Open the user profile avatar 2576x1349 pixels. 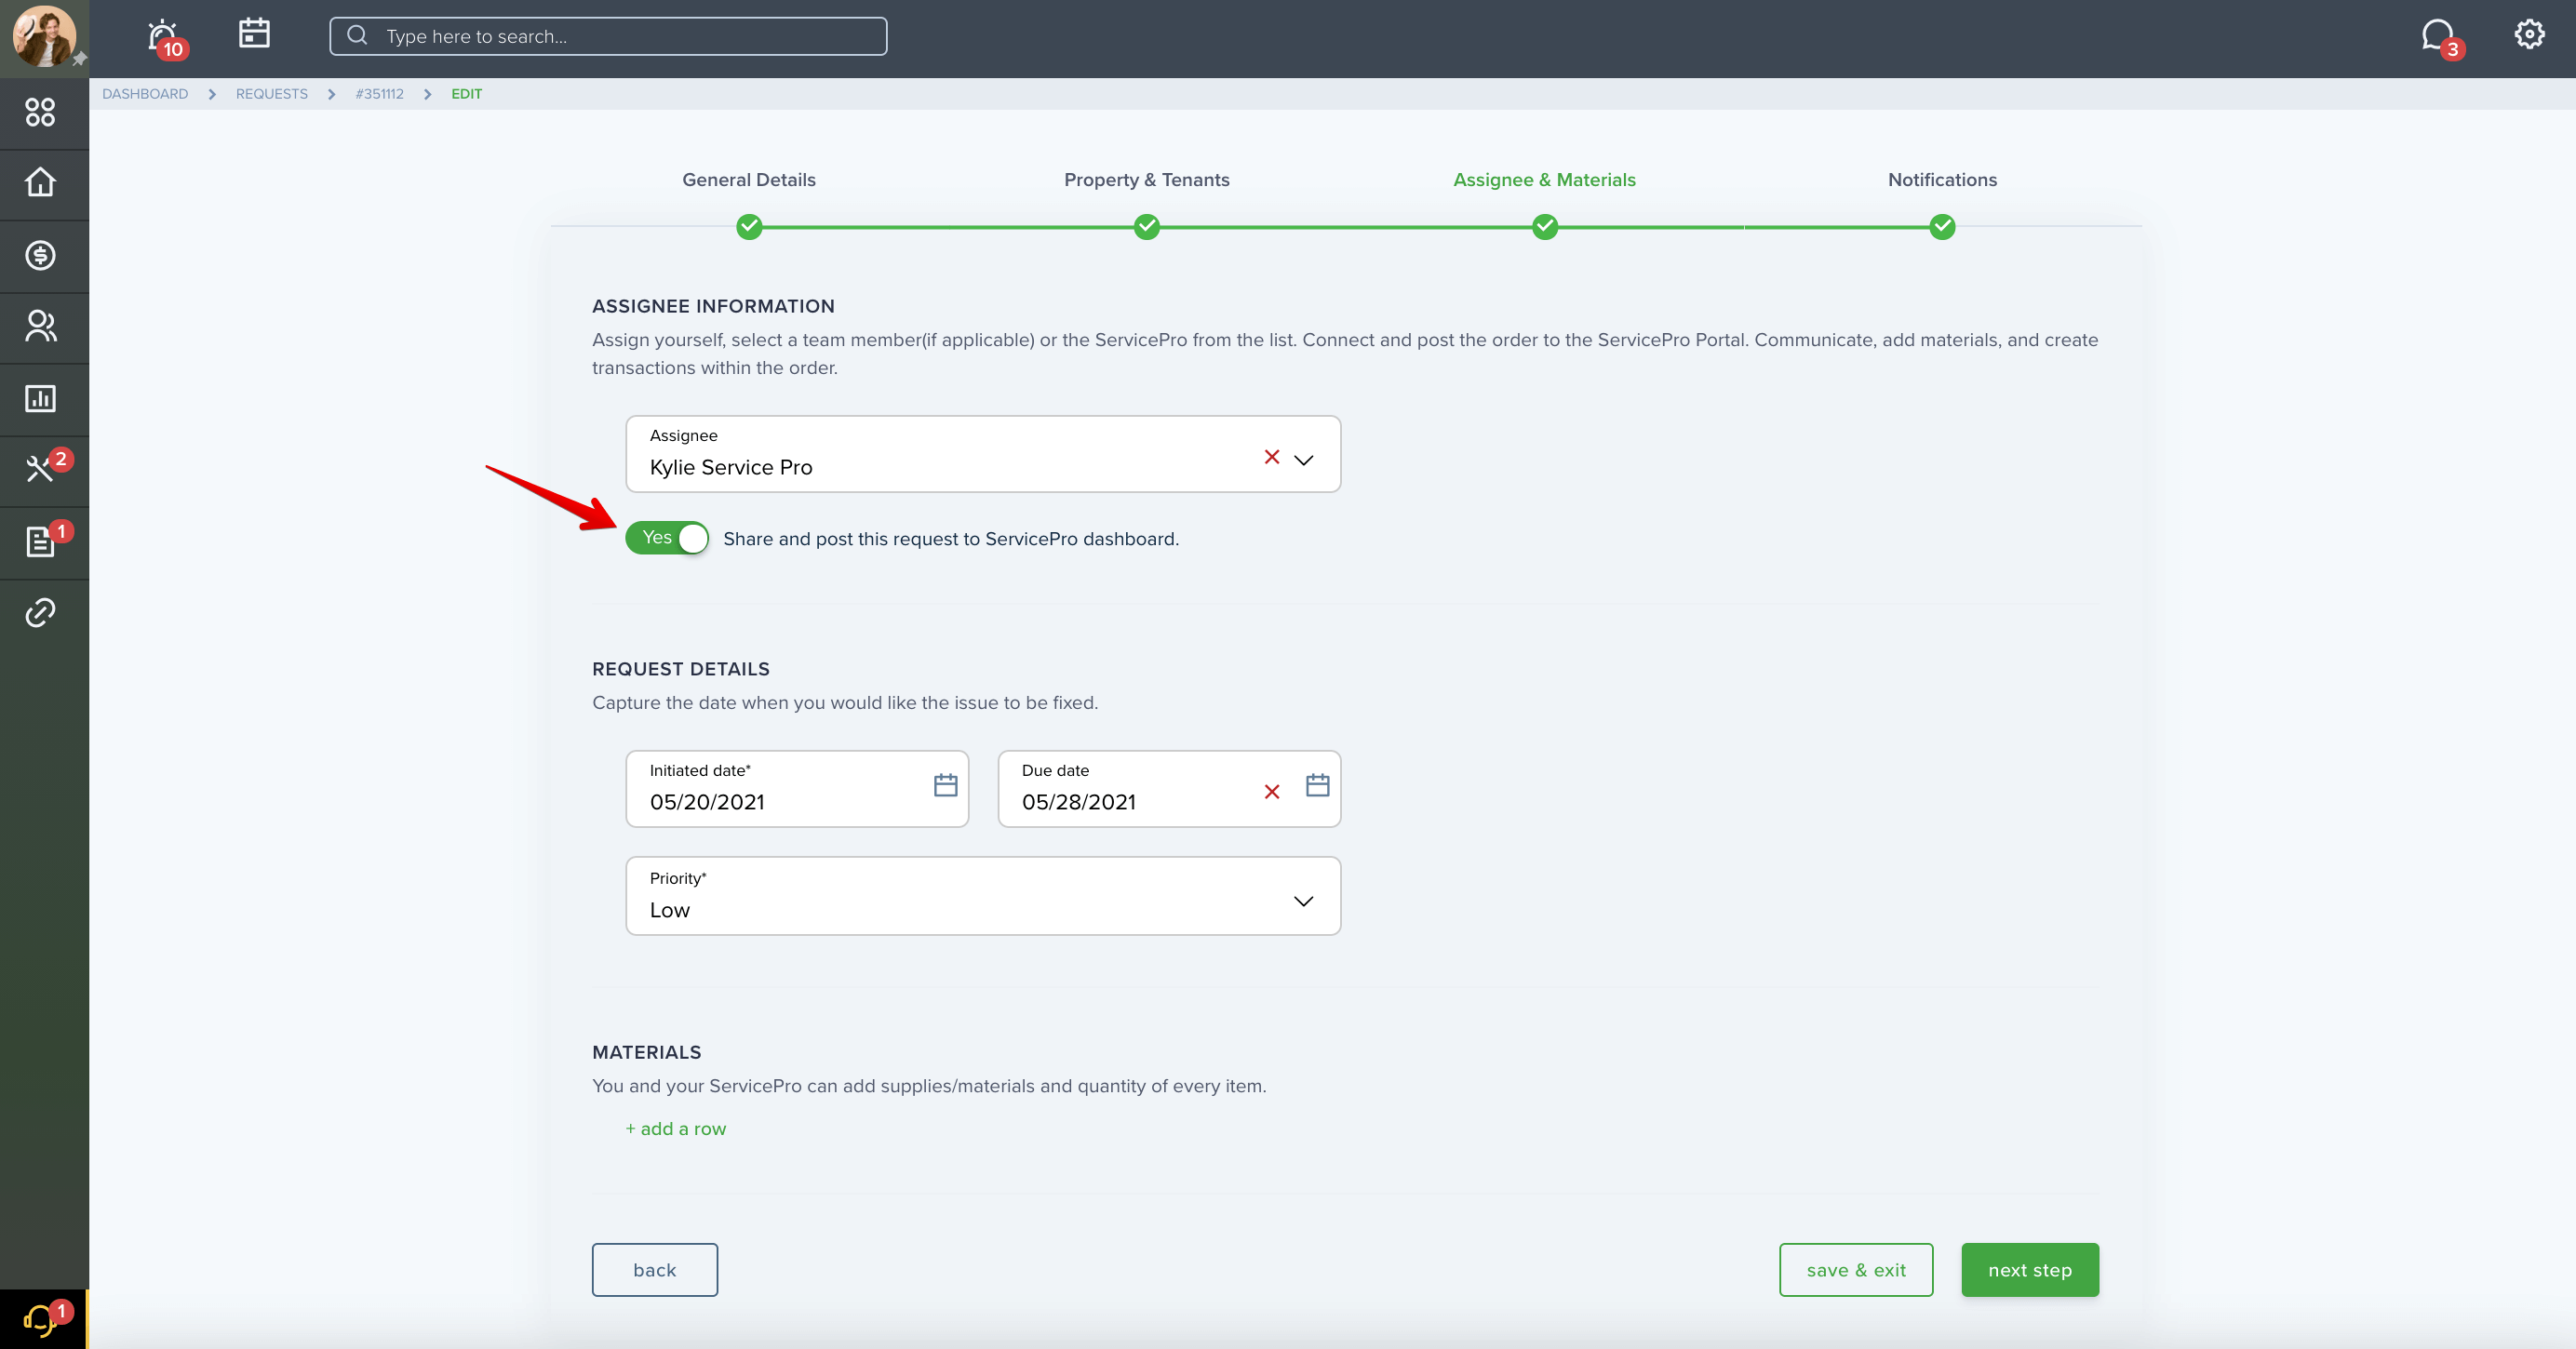pyautogui.click(x=43, y=37)
